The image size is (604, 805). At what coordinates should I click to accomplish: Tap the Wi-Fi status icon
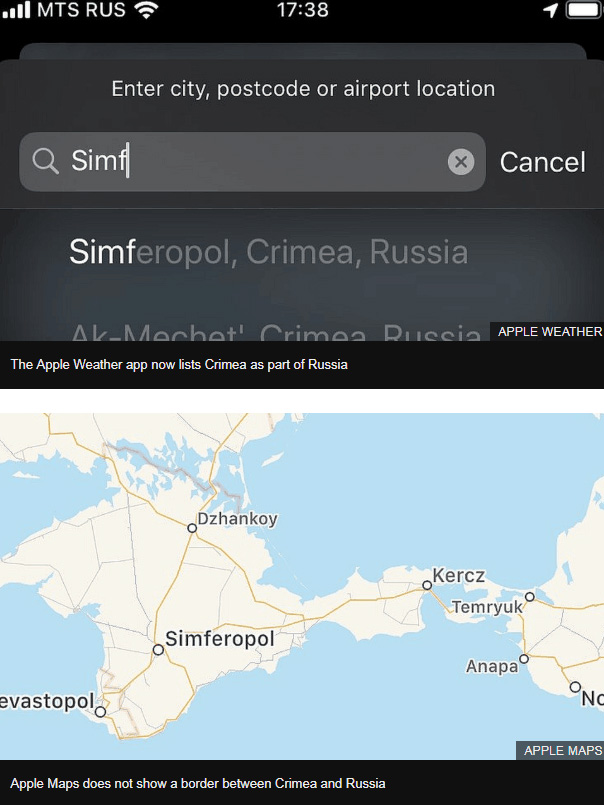pyautogui.click(x=146, y=10)
